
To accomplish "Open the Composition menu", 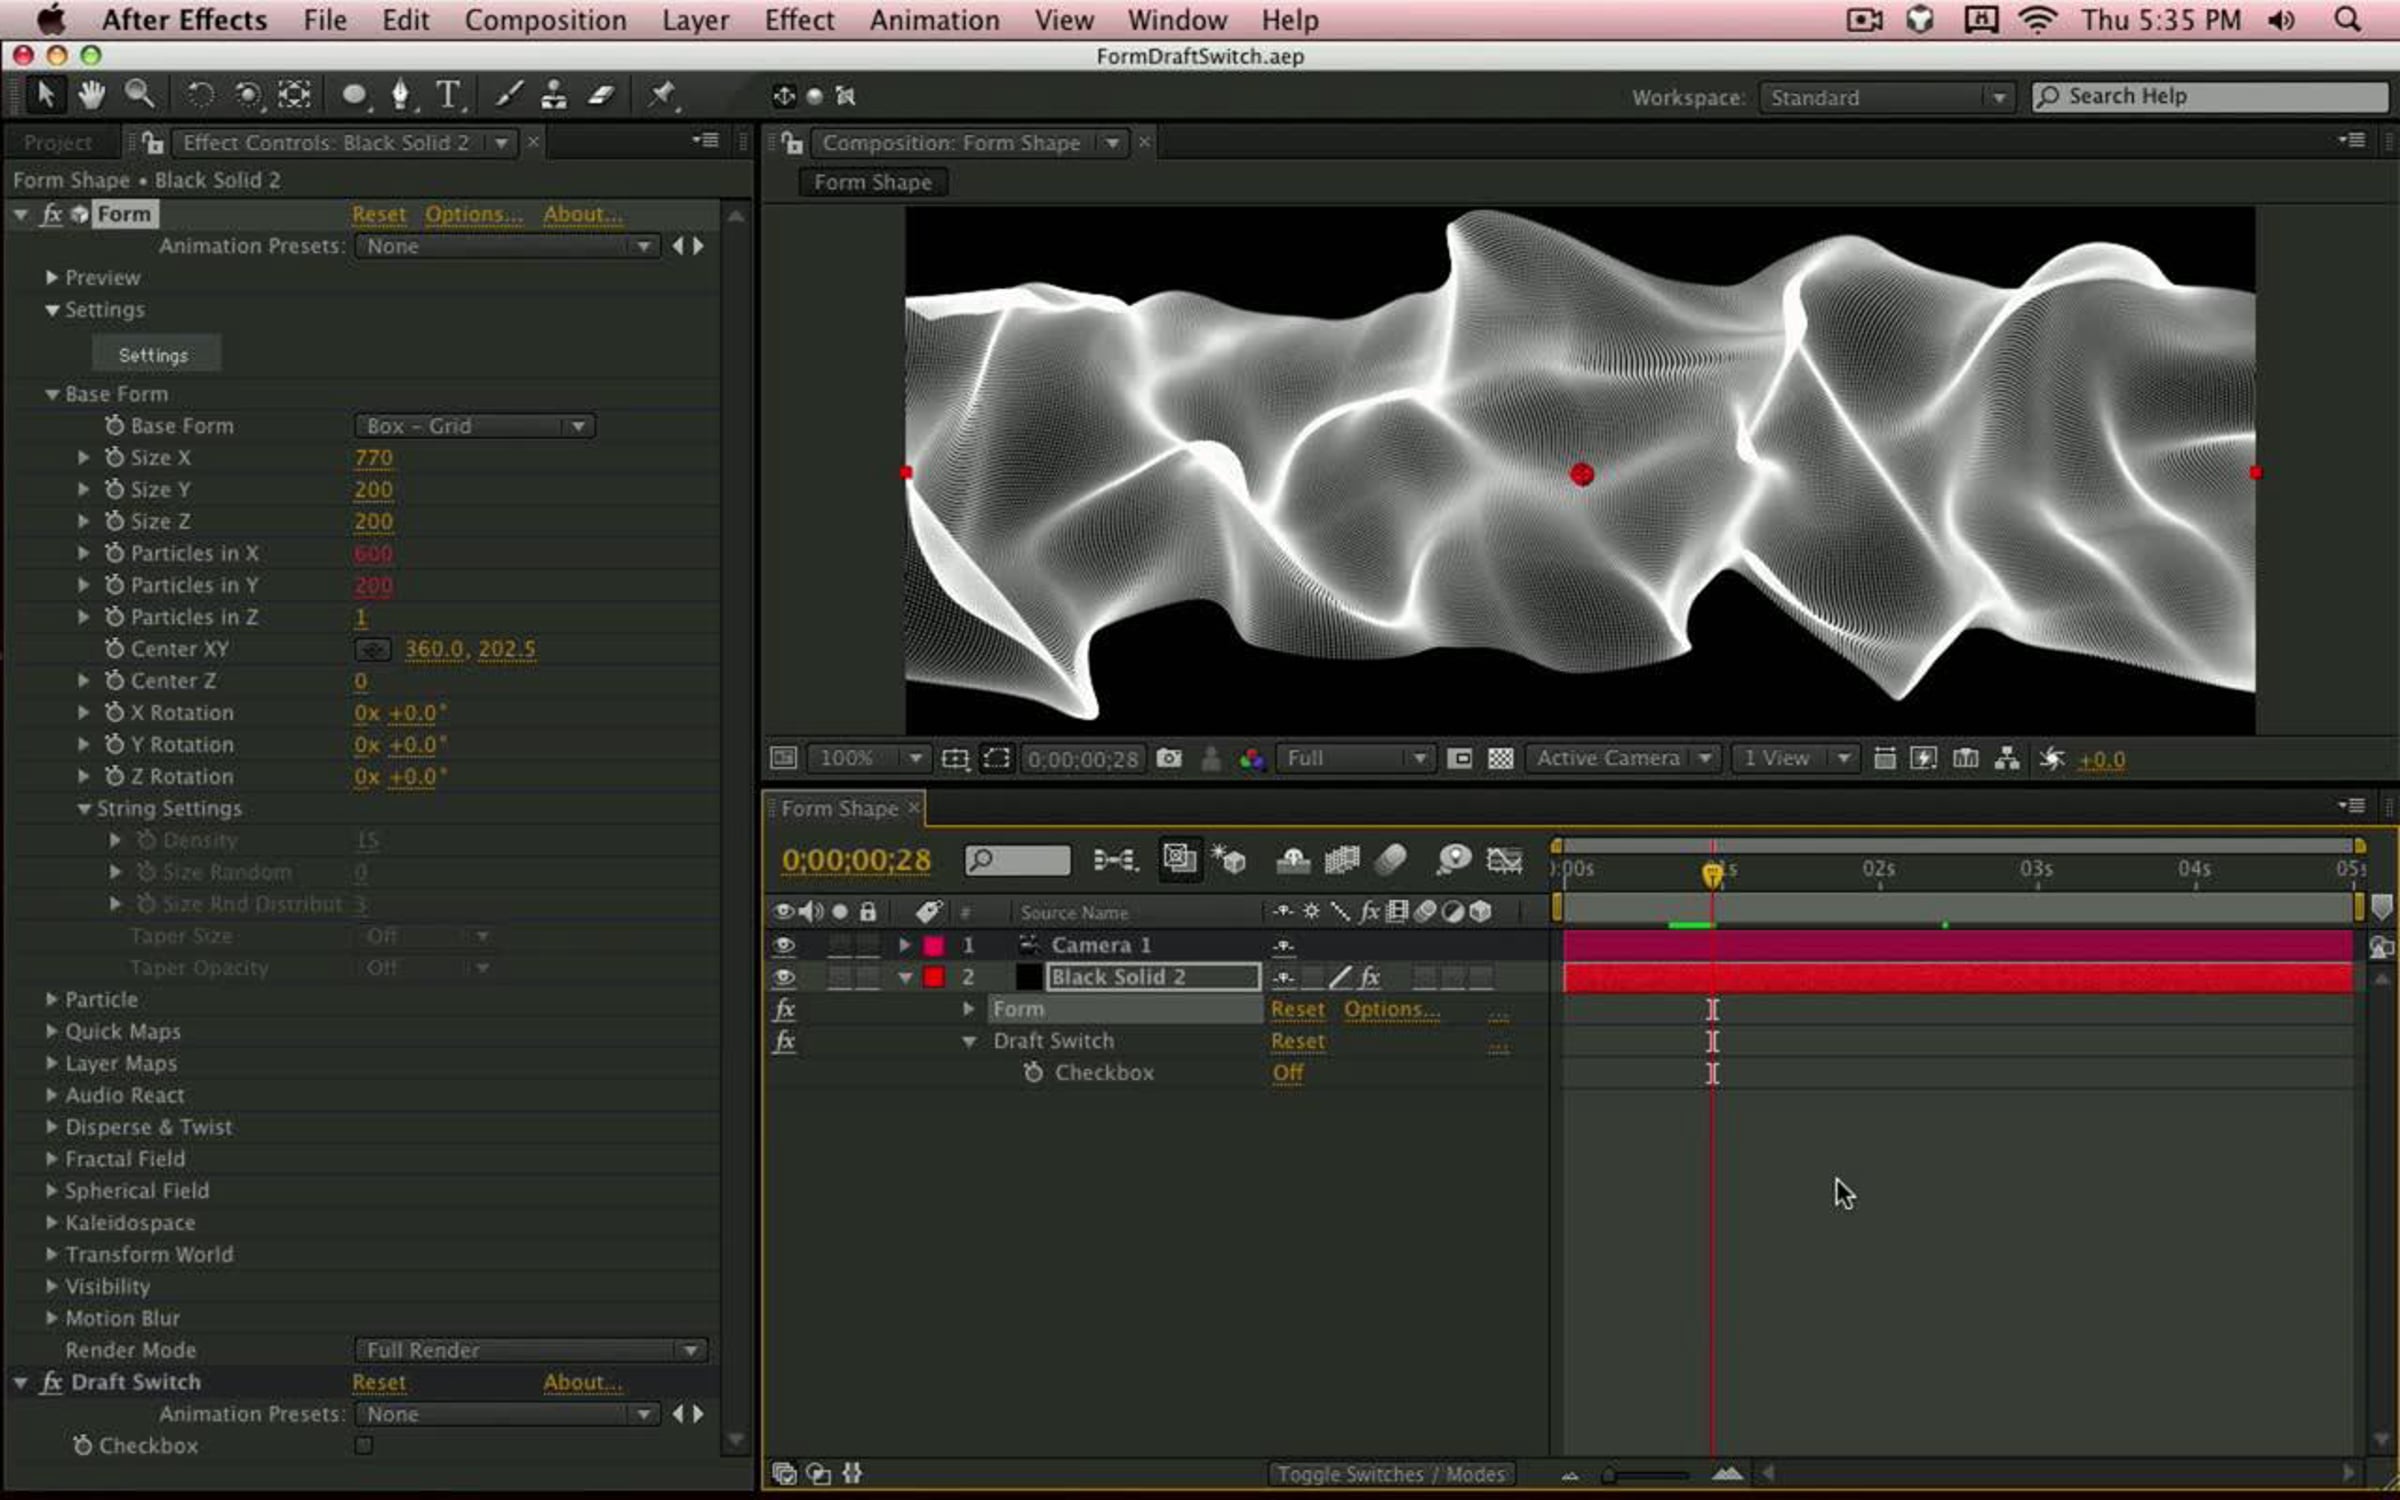I will point(545,20).
